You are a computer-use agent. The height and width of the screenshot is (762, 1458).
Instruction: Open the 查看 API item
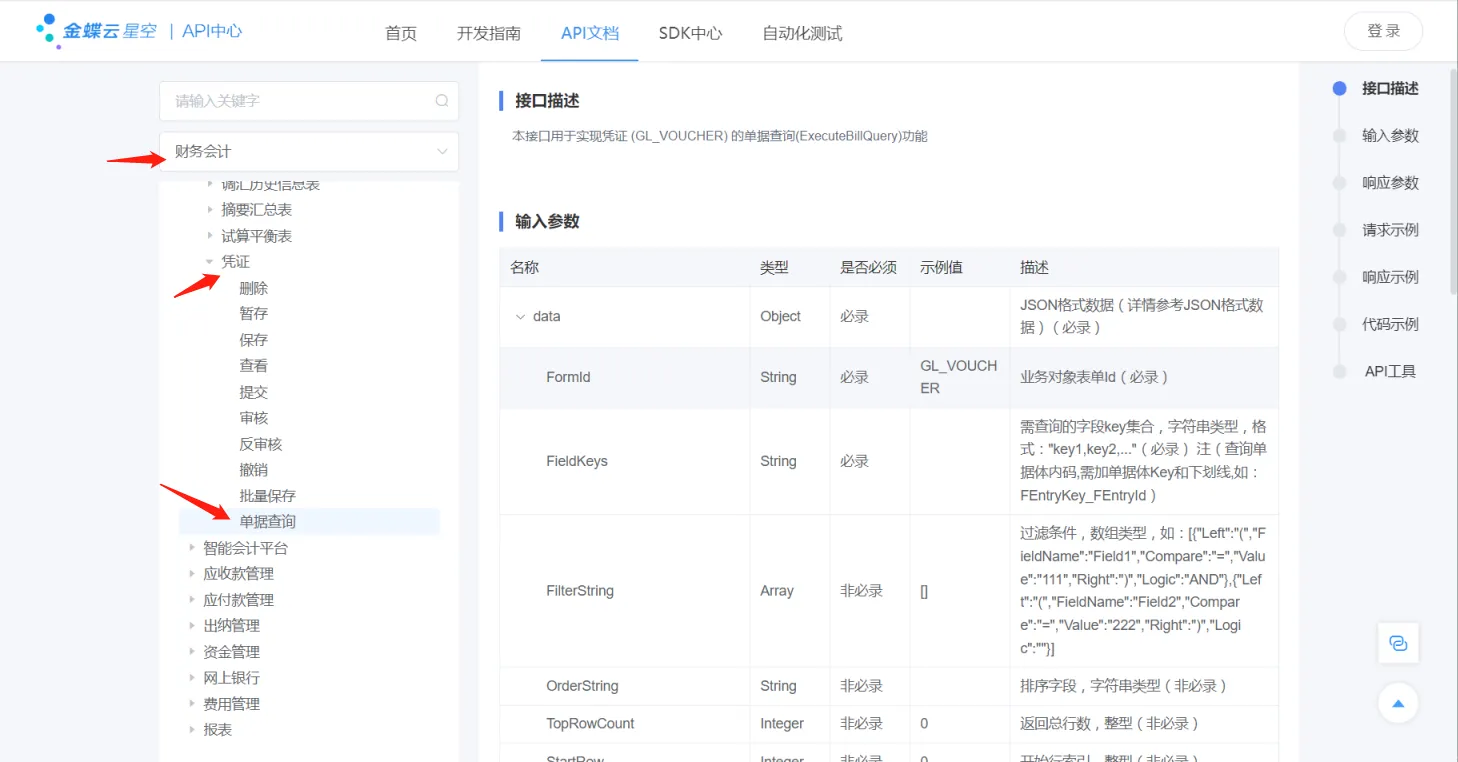pos(254,366)
